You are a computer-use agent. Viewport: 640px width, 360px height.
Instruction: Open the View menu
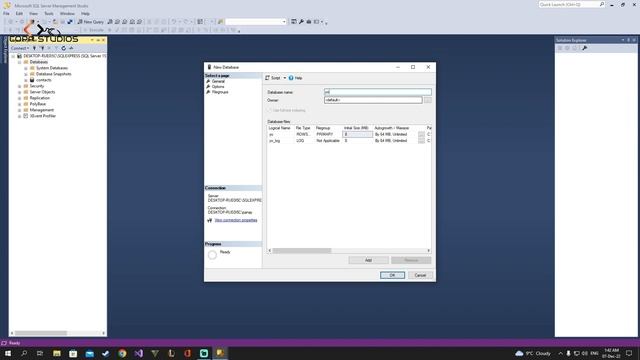click(33, 13)
